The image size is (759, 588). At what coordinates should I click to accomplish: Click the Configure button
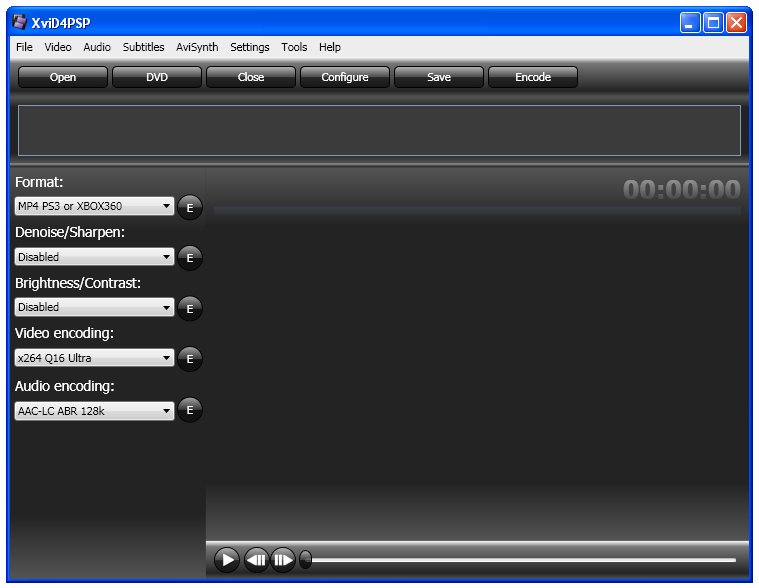tap(345, 77)
